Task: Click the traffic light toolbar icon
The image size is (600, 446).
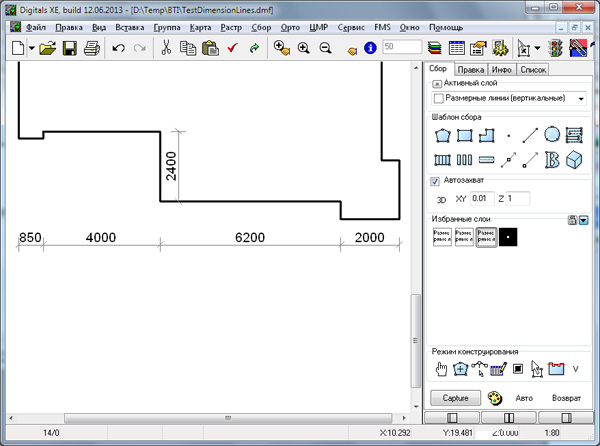Action: pyautogui.click(x=551, y=47)
